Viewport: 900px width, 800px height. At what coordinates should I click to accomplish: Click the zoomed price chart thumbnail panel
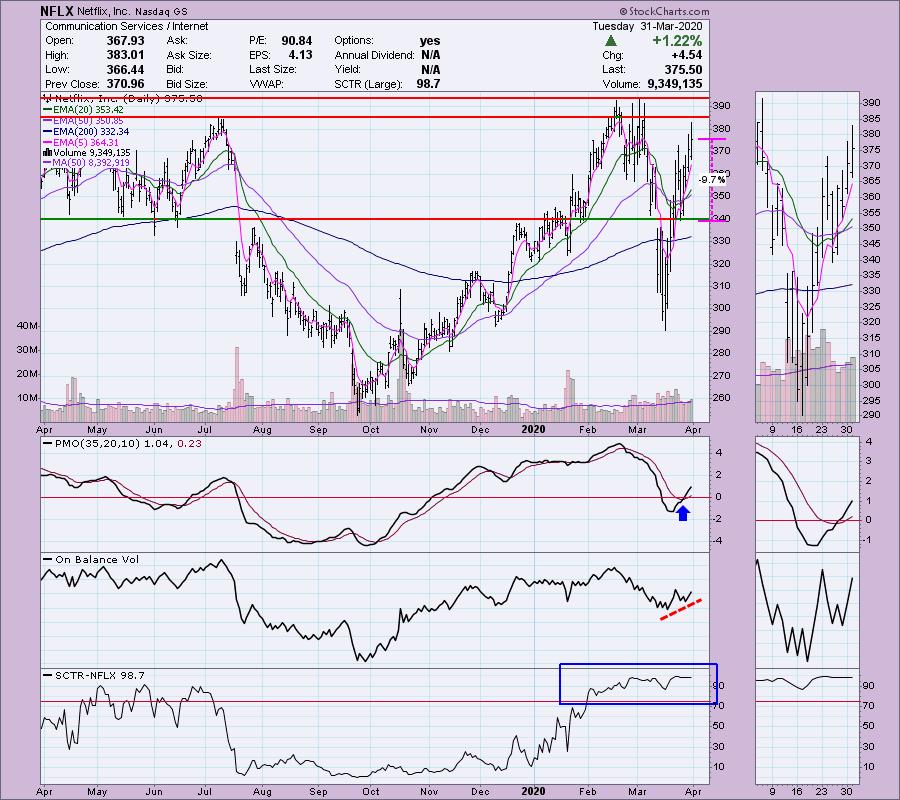click(807, 257)
